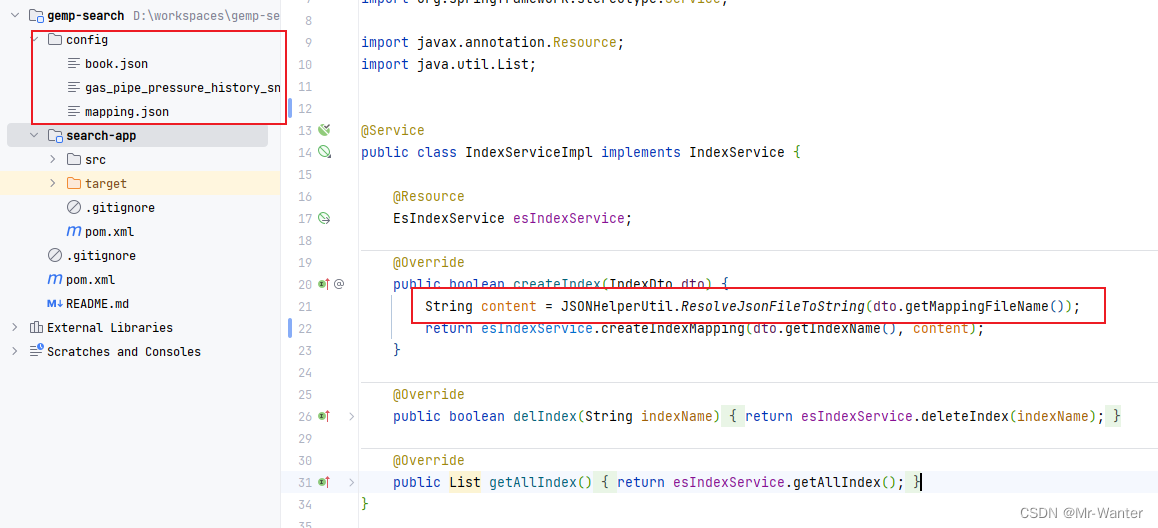Click import javax.annotation.Resource line
The image size is (1158, 528).
(493, 42)
